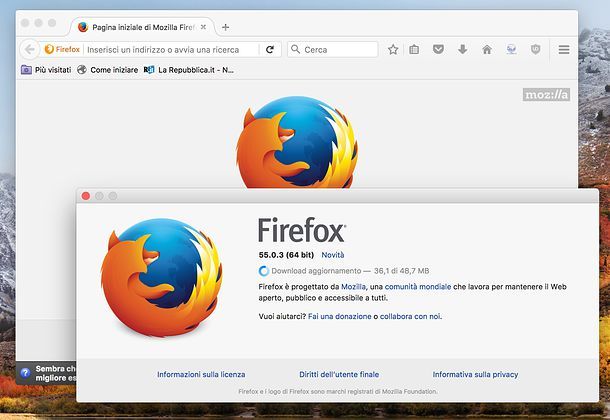Open La Repubblica.it bookmark
The image size is (610, 420).
(189, 70)
